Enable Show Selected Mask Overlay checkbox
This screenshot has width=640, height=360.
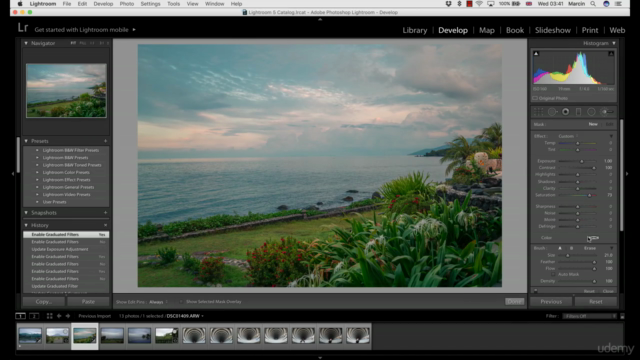tap(181, 302)
